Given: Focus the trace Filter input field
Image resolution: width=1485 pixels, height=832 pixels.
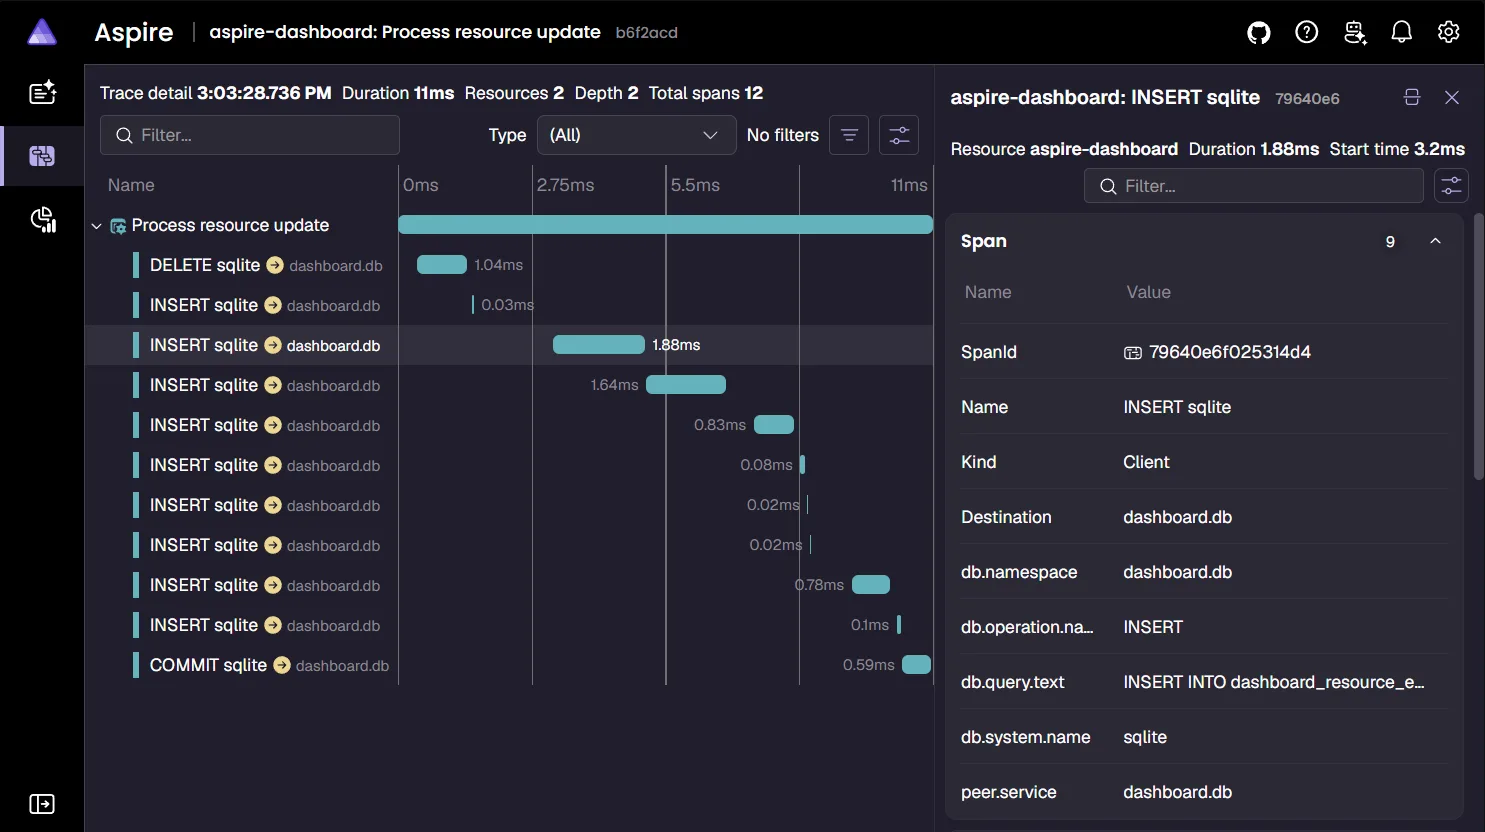Looking at the screenshot, I should [250, 135].
